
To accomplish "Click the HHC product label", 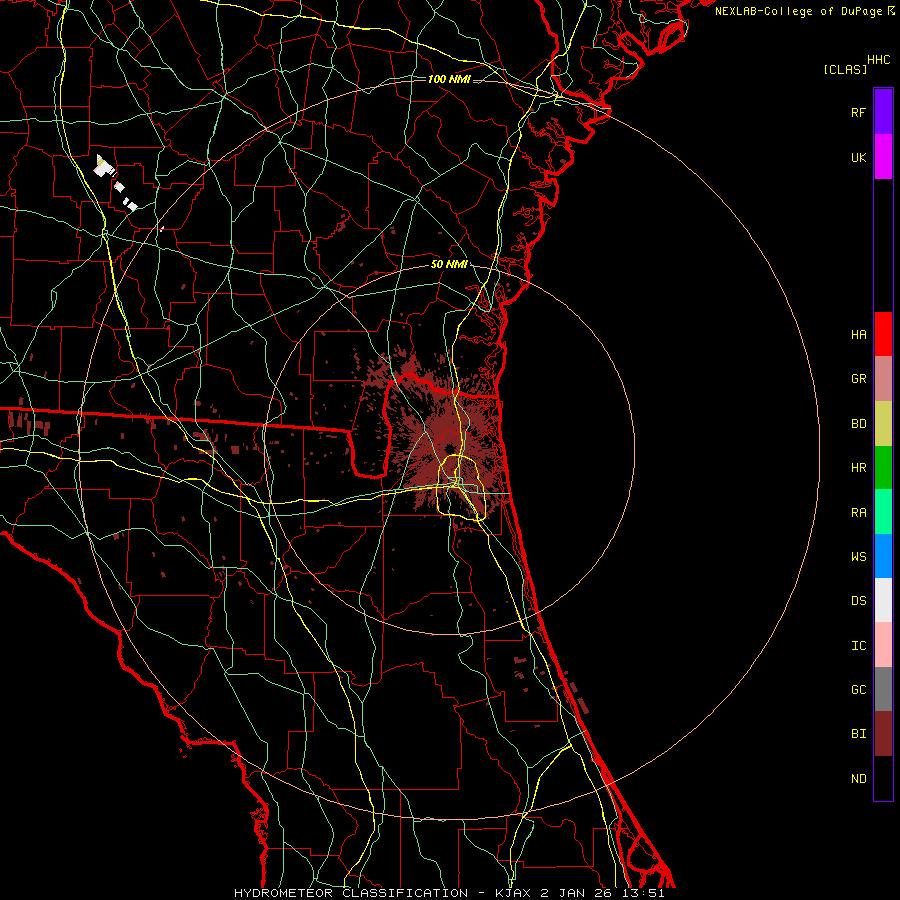I will (x=878, y=60).
